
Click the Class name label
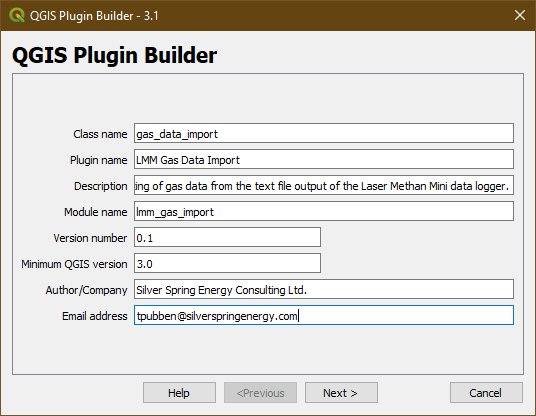pyautogui.click(x=100, y=134)
